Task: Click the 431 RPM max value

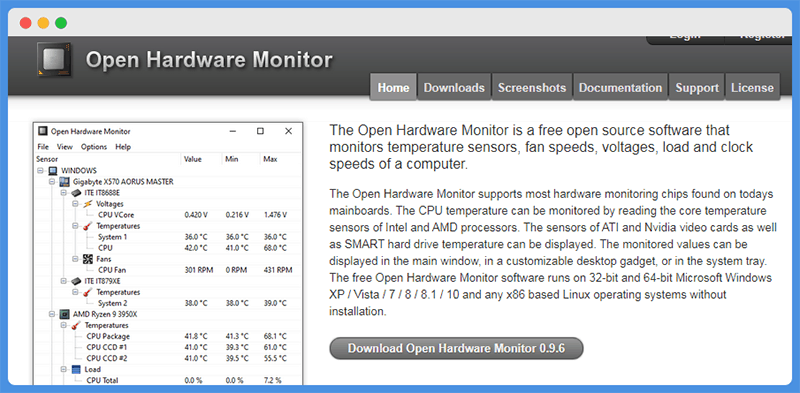Action: point(278,270)
